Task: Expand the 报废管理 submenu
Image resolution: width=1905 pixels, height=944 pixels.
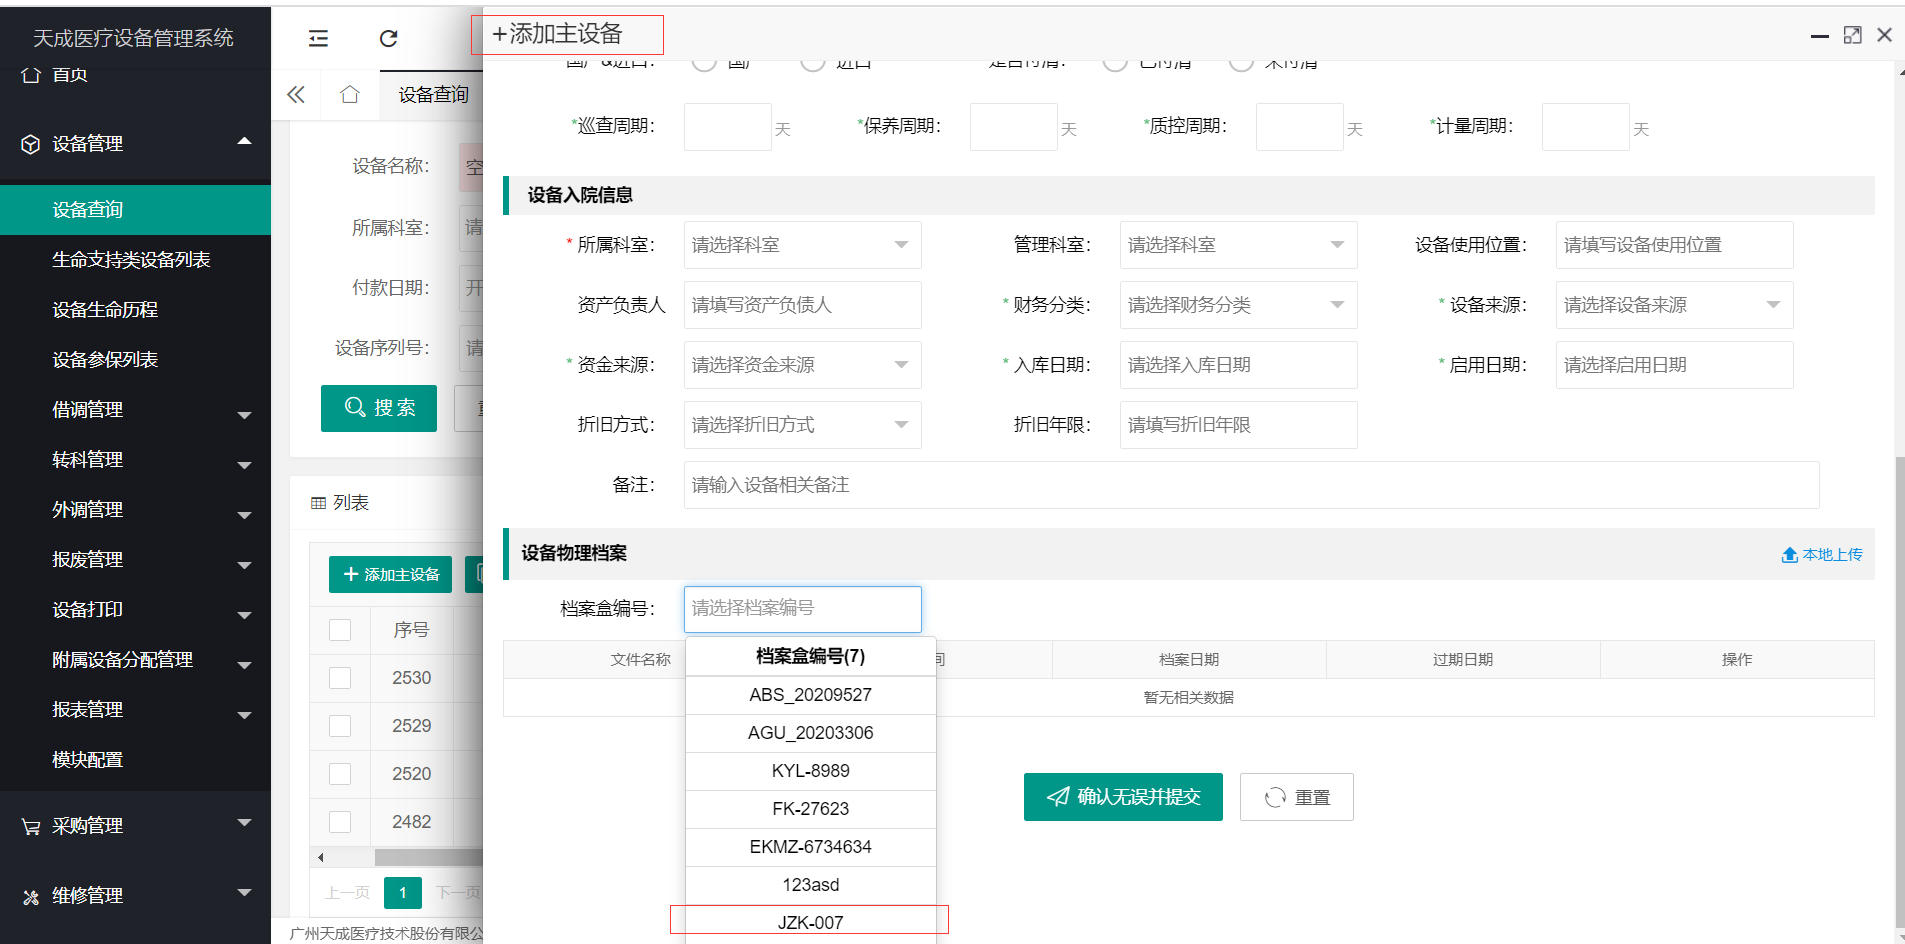Action: click(244, 565)
